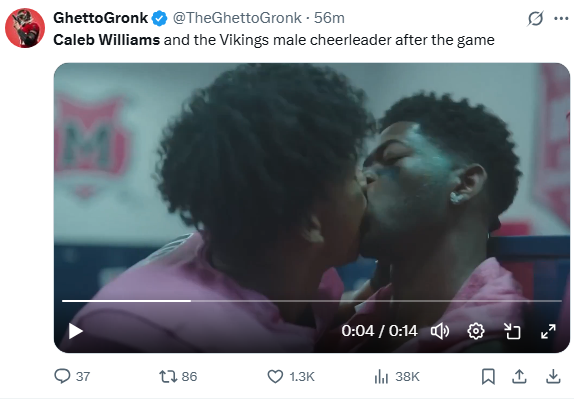Open the video settings gear
This screenshot has height=406, width=574.
pyautogui.click(x=476, y=331)
